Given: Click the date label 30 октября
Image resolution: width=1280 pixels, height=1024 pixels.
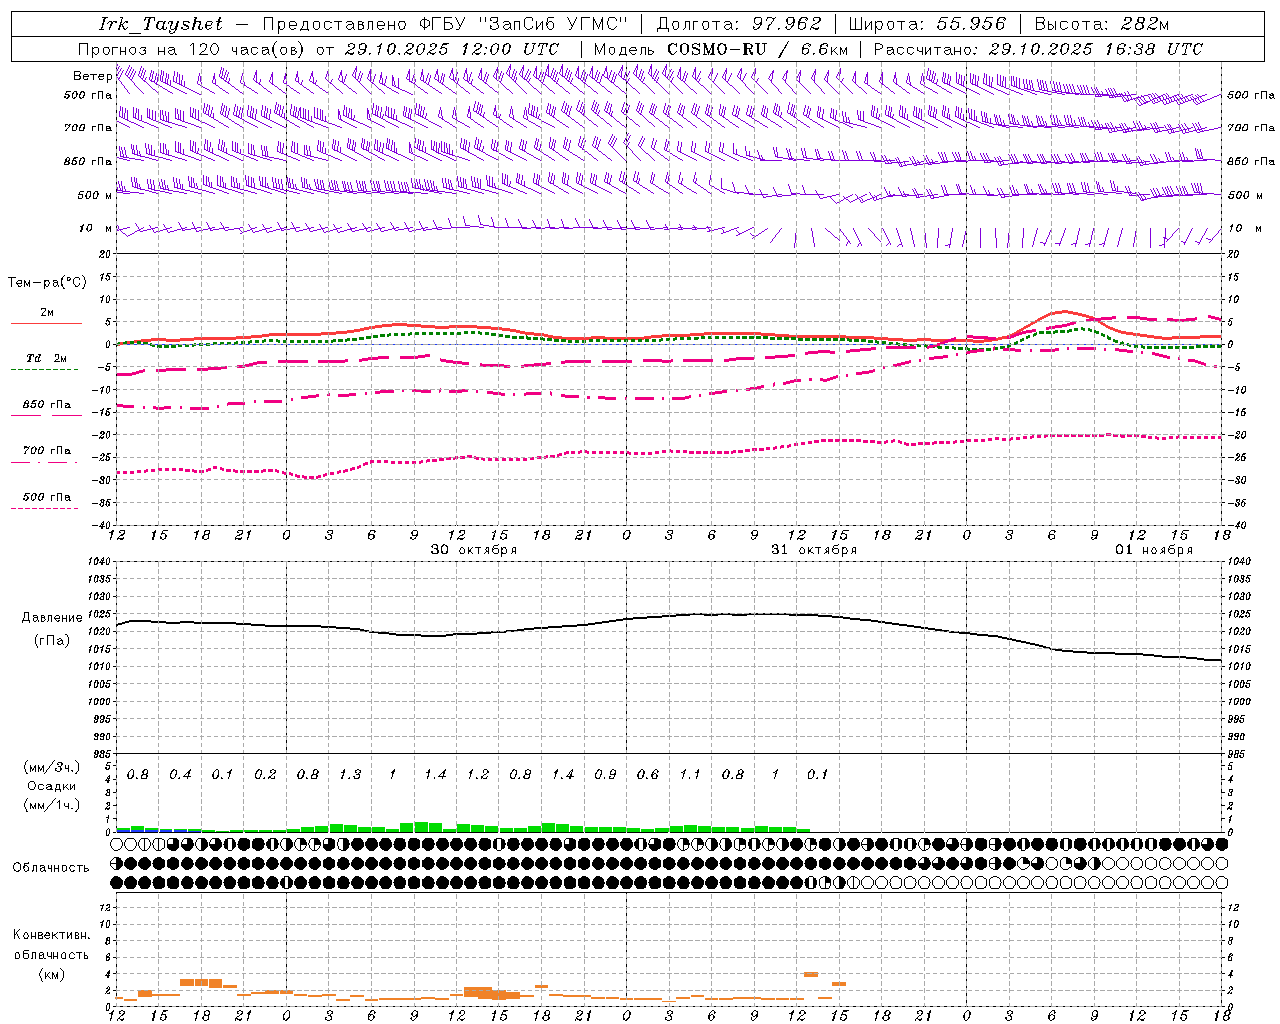Looking at the screenshot, I should click(474, 550).
